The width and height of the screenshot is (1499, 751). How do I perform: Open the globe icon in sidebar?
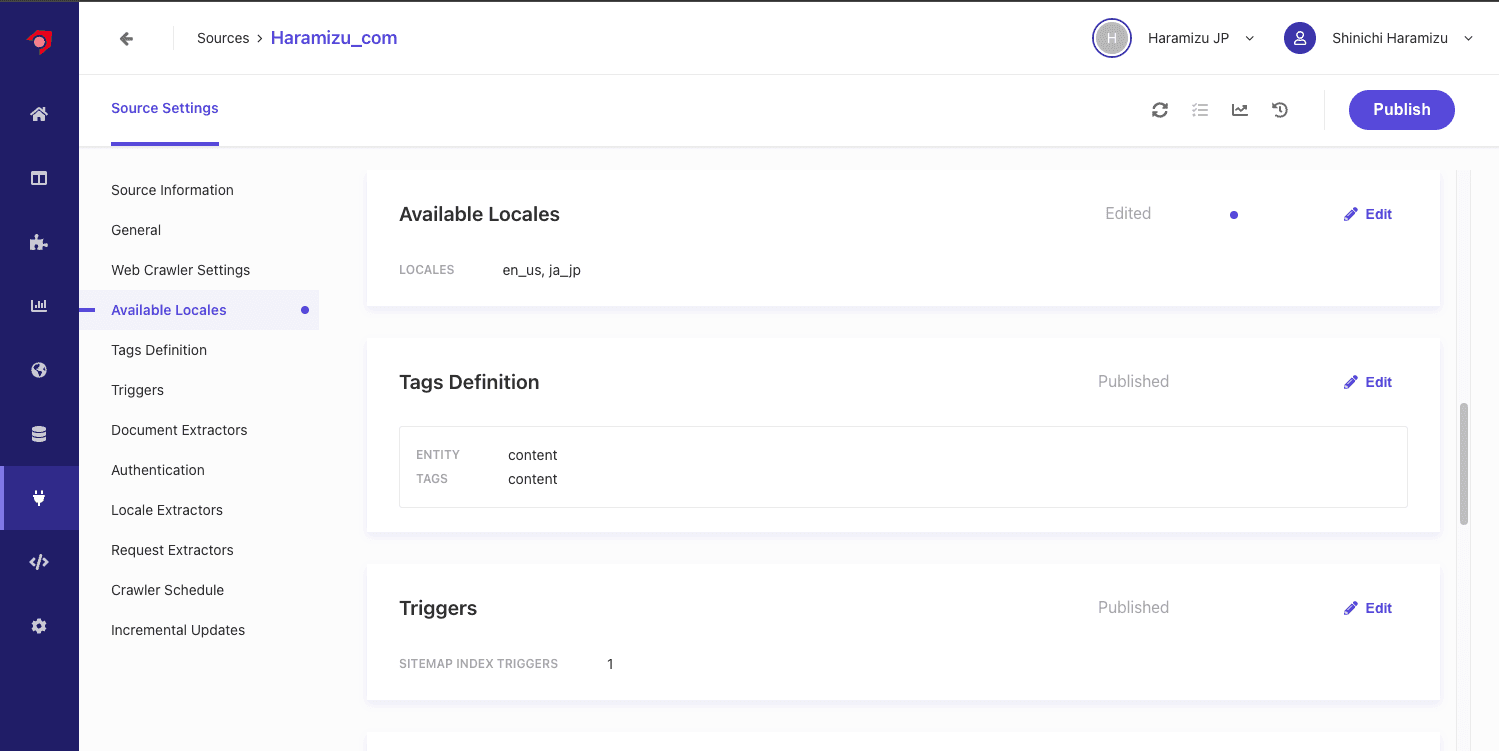click(x=39, y=370)
